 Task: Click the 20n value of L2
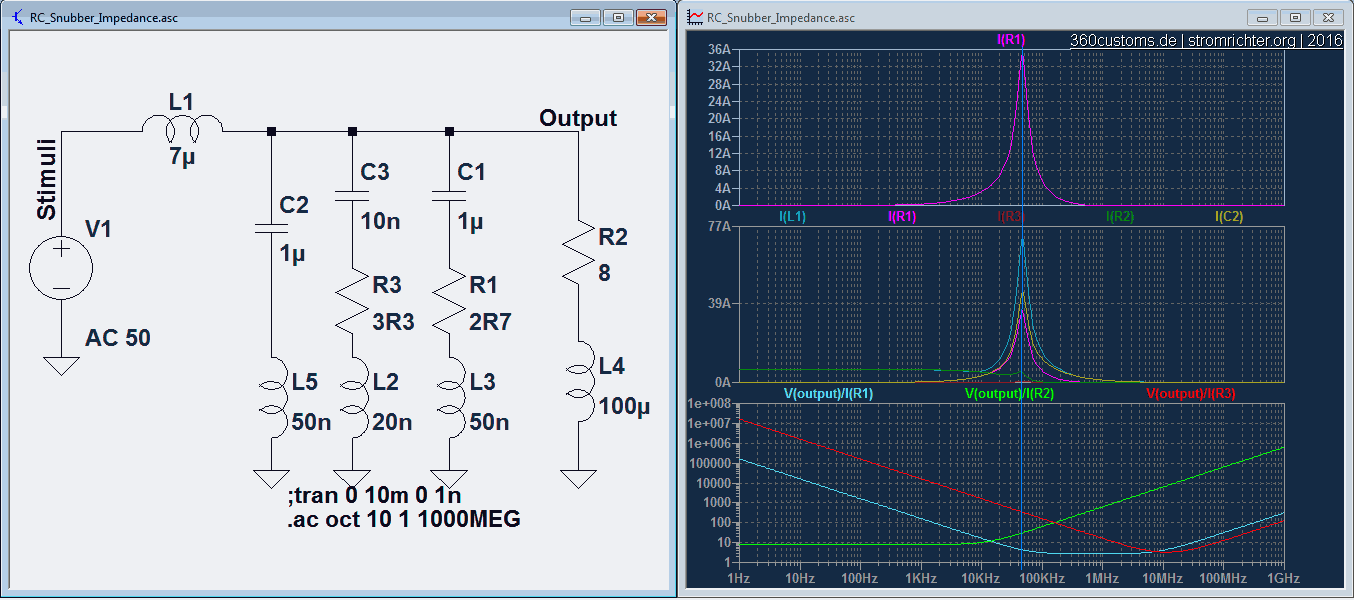[x=393, y=422]
